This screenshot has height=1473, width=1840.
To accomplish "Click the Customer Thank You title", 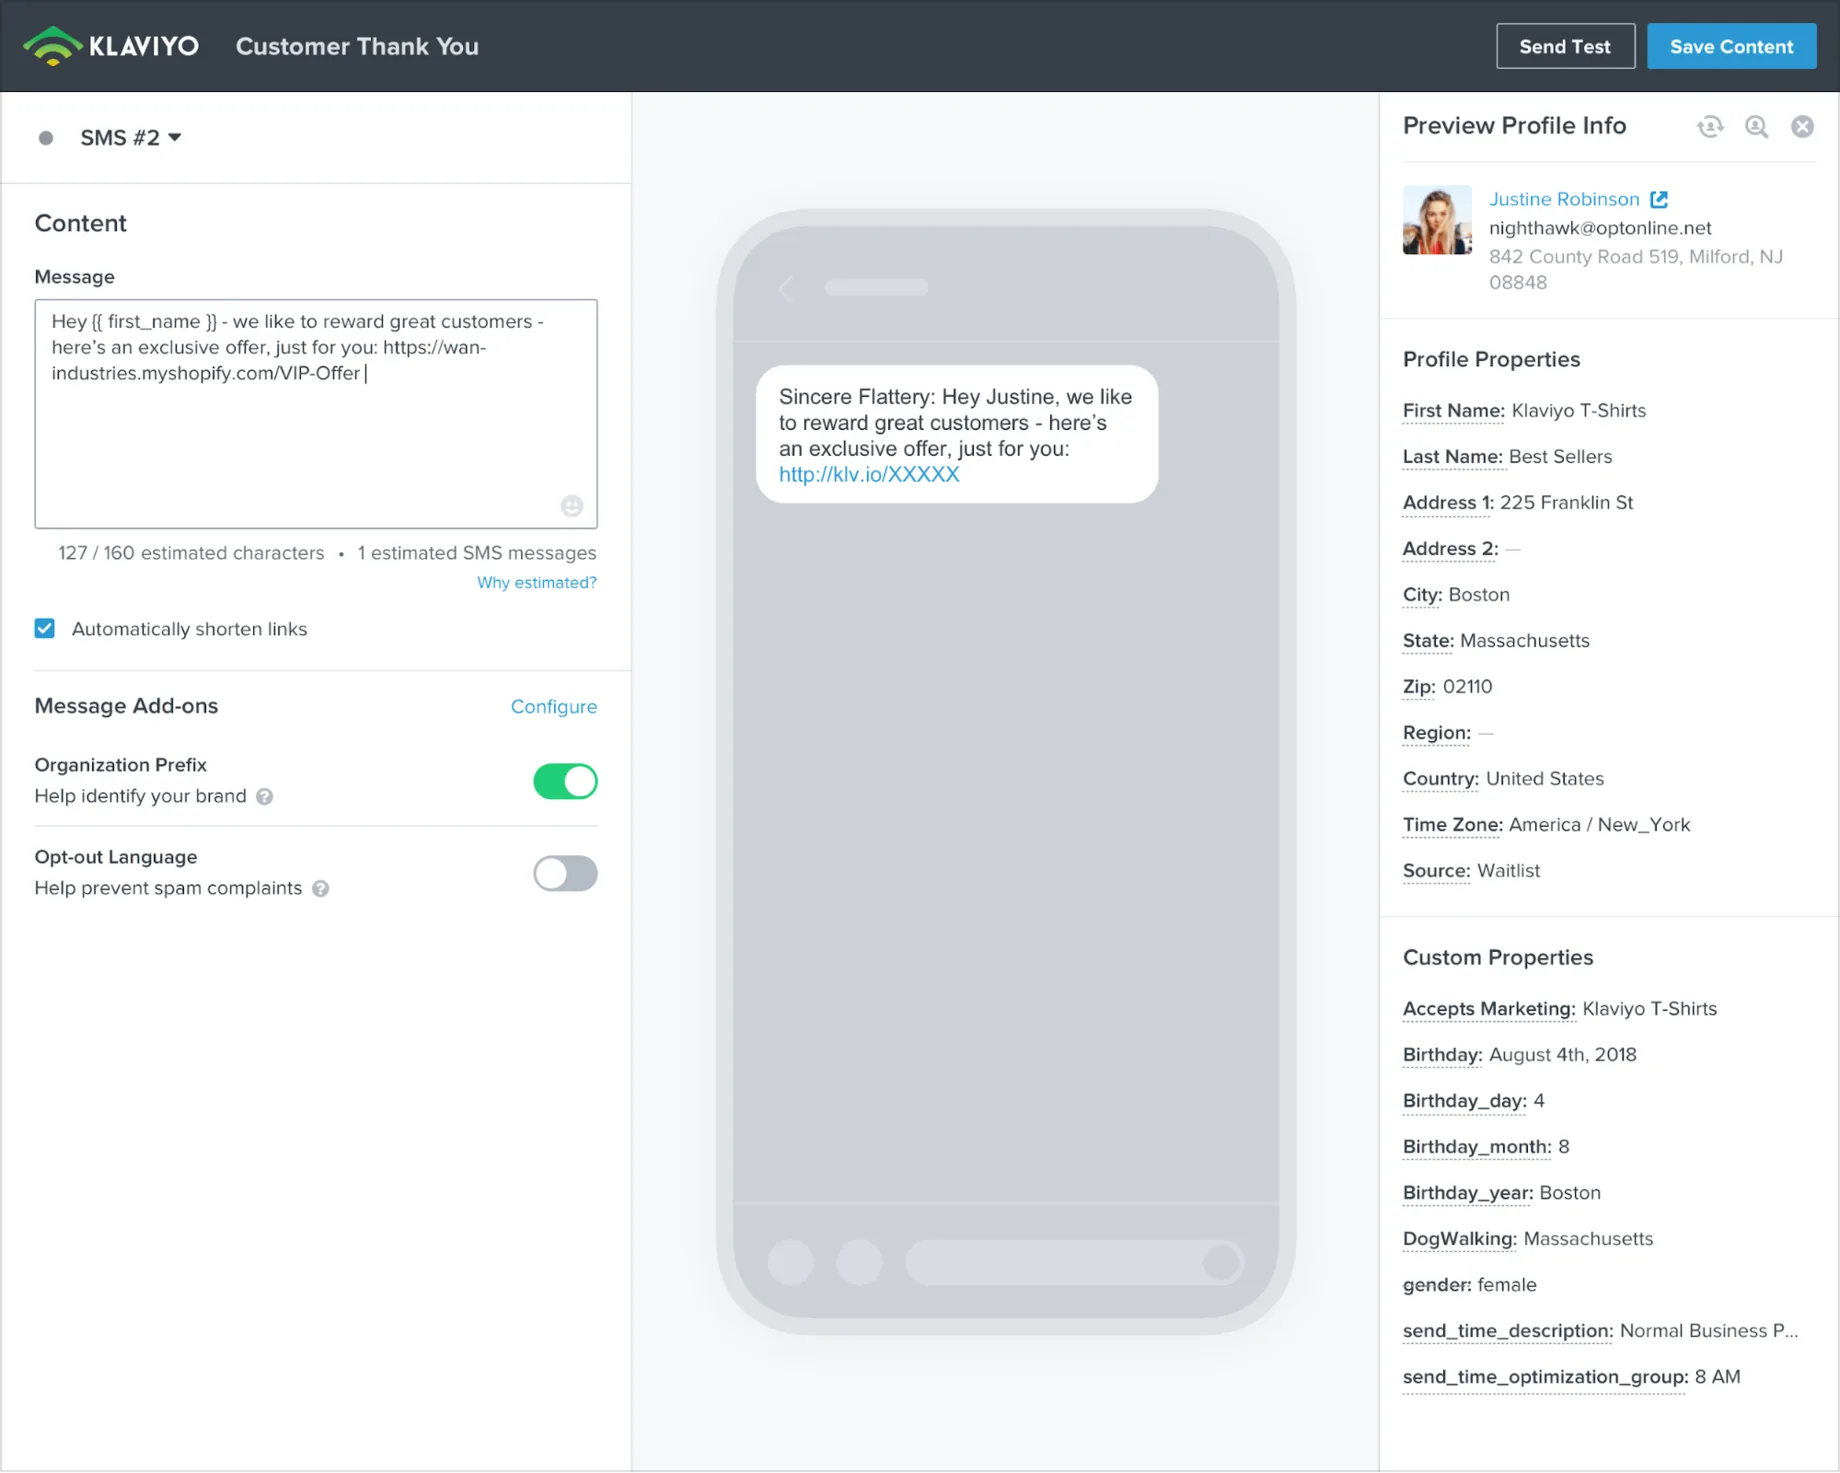I will [357, 46].
